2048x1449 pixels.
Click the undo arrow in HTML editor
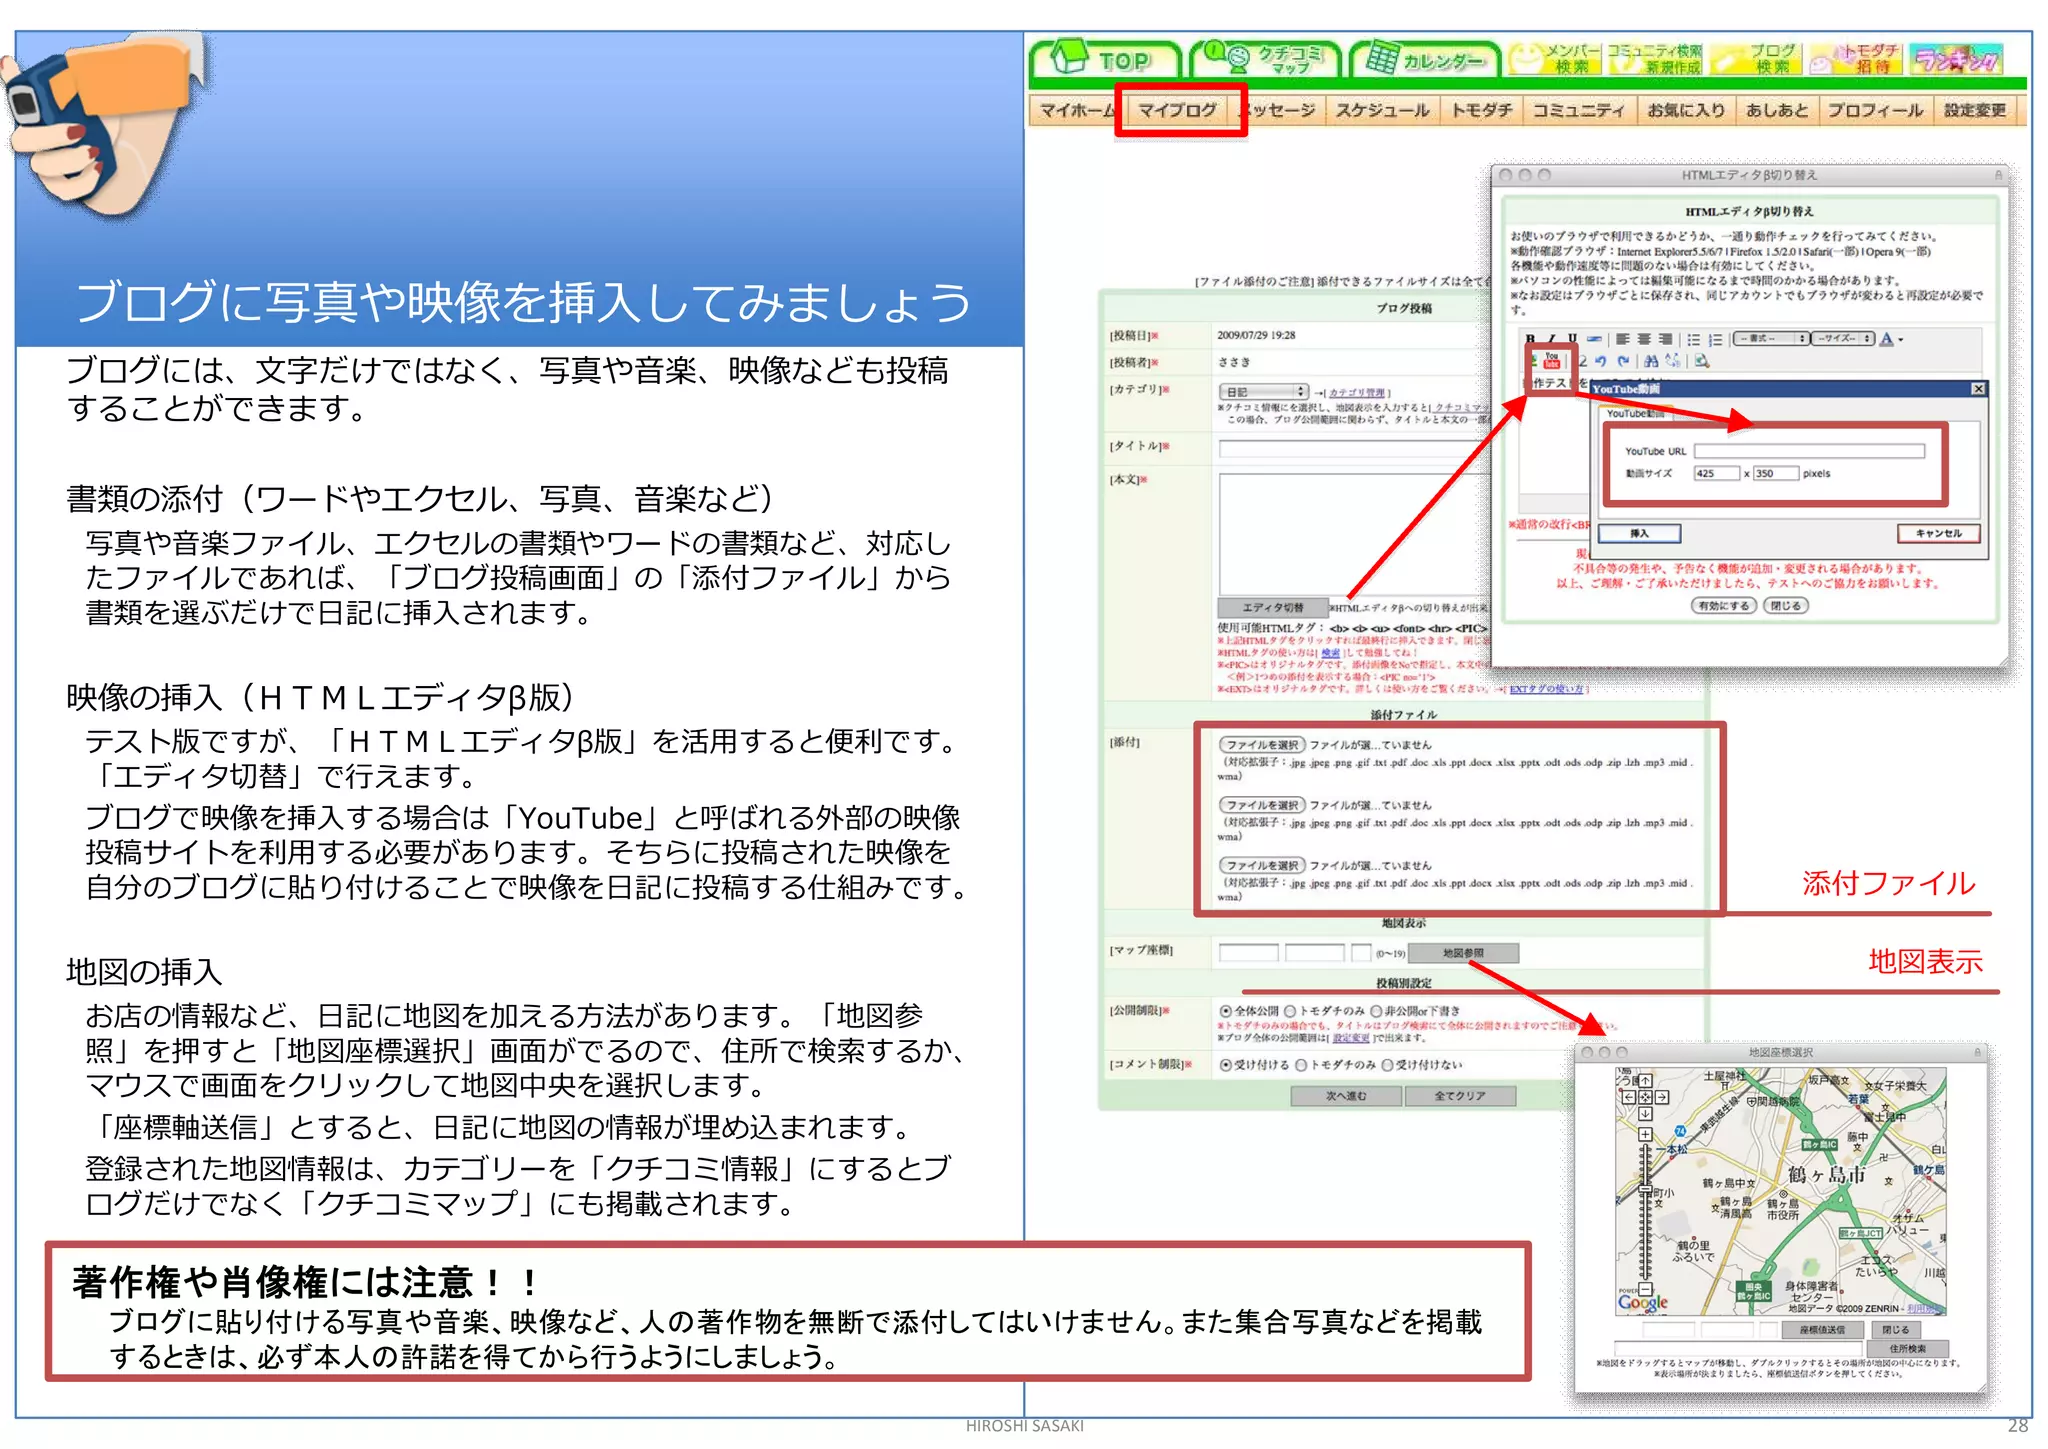click(x=1600, y=361)
